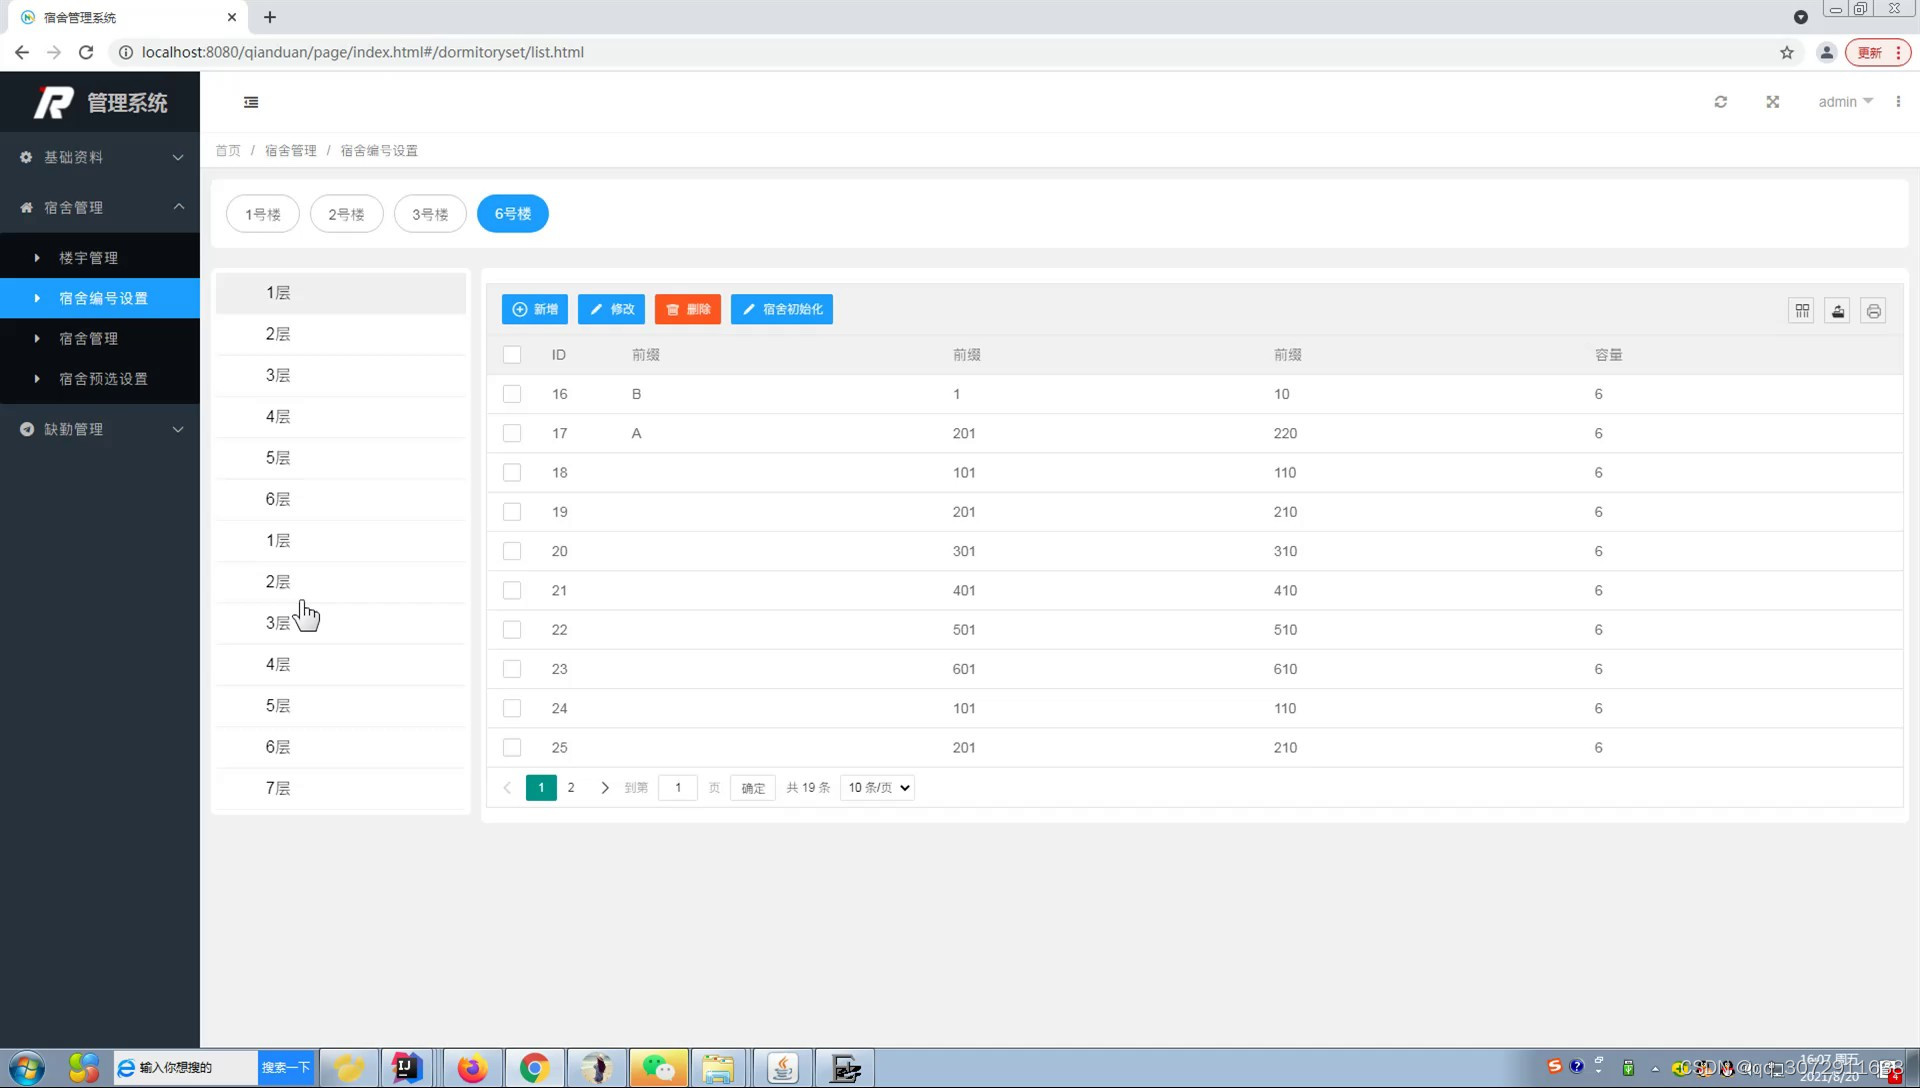Check the row with ID 21
Screen dimensions: 1920x1088
[512, 590]
